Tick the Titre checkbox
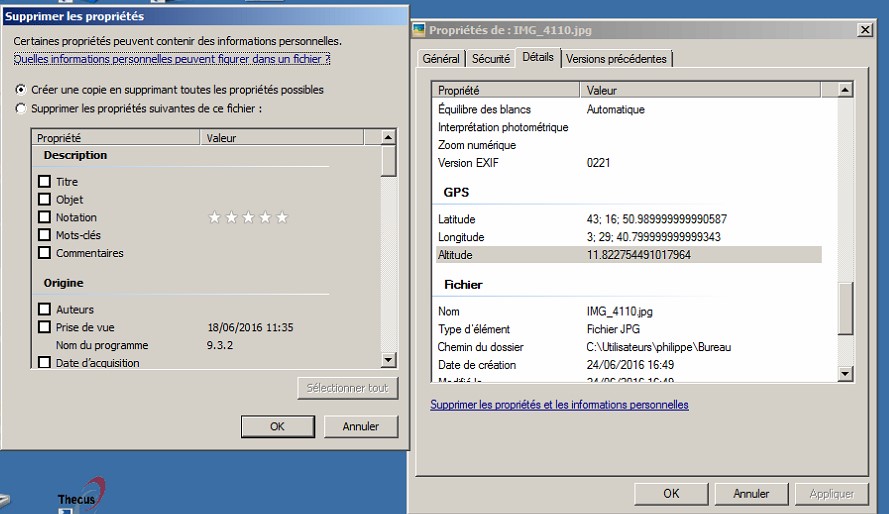The width and height of the screenshot is (889, 514). click(x=44, y=181)
